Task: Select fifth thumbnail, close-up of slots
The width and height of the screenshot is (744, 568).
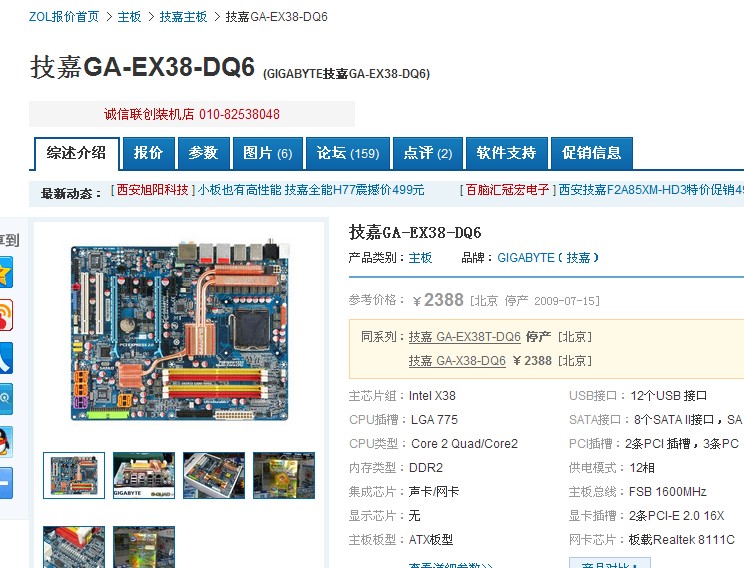Action: pyautogui.click(x=74, y=547)
